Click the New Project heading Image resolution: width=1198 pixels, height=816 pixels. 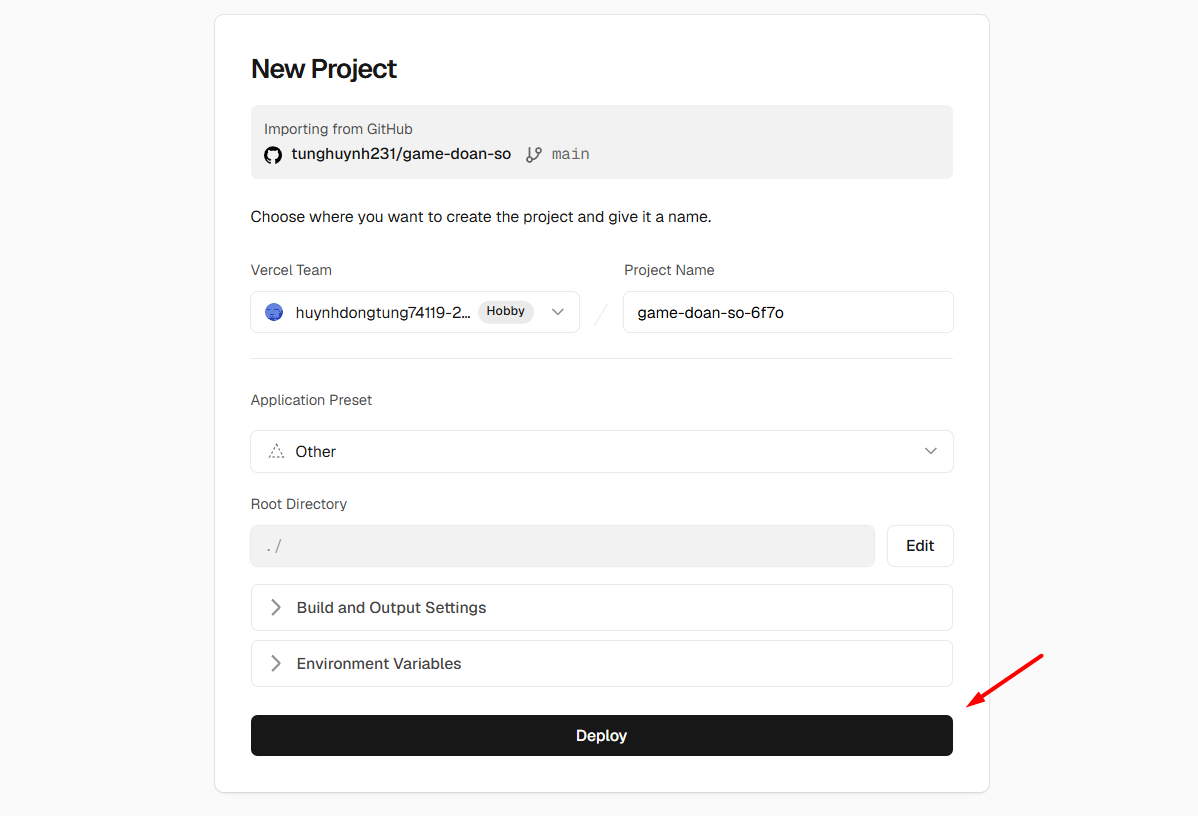[324, 69]
